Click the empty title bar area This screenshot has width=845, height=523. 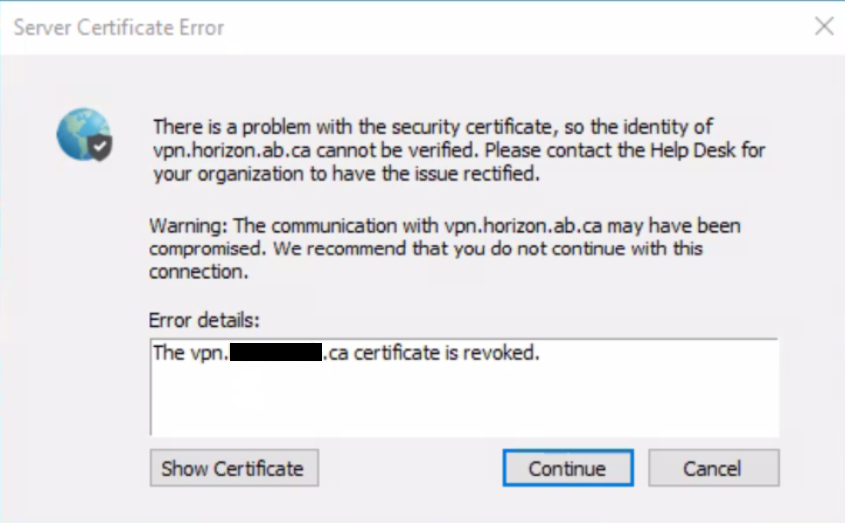click(x=500, y=27)
